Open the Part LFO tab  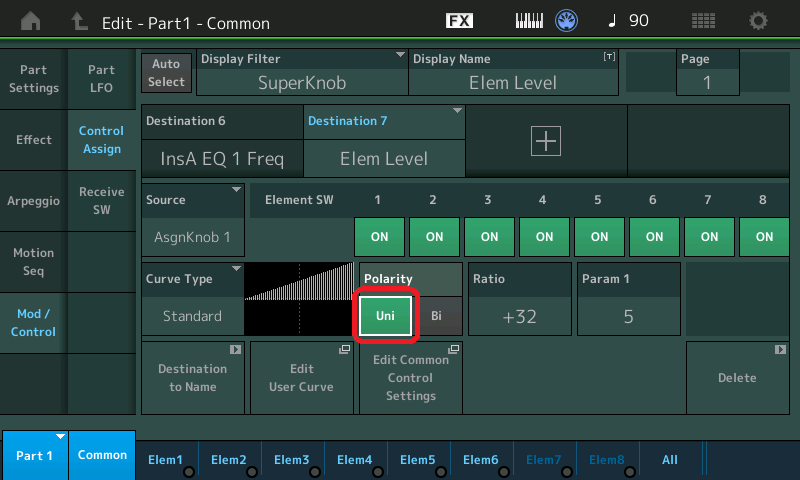pyautogui.click(x=101, y=79)
